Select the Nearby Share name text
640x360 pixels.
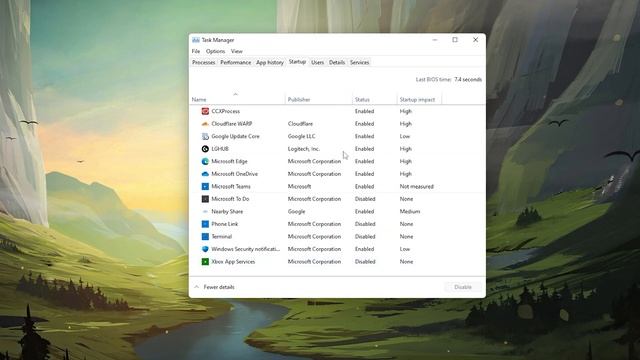pyautogui.click(x=227, y=211)
